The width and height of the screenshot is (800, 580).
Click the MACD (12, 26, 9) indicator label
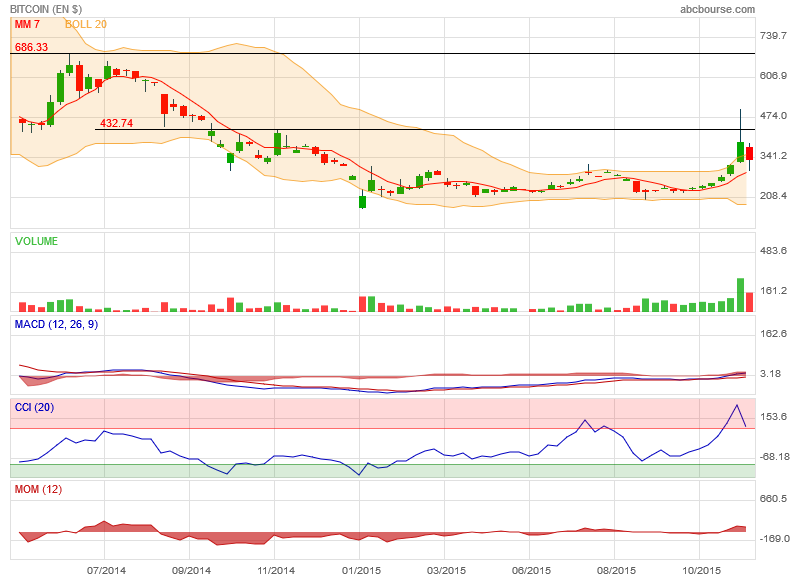click(56, 324)
